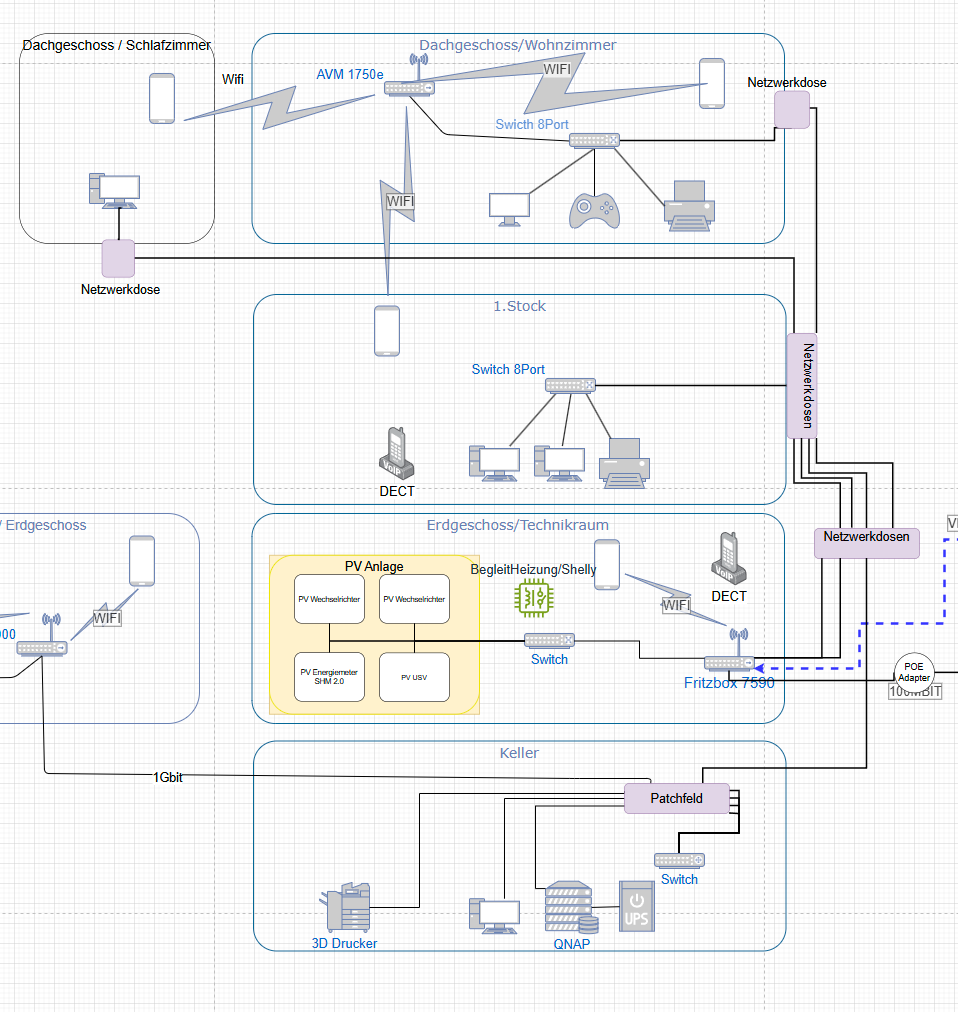Select the game controller icon

click(595, 210)
